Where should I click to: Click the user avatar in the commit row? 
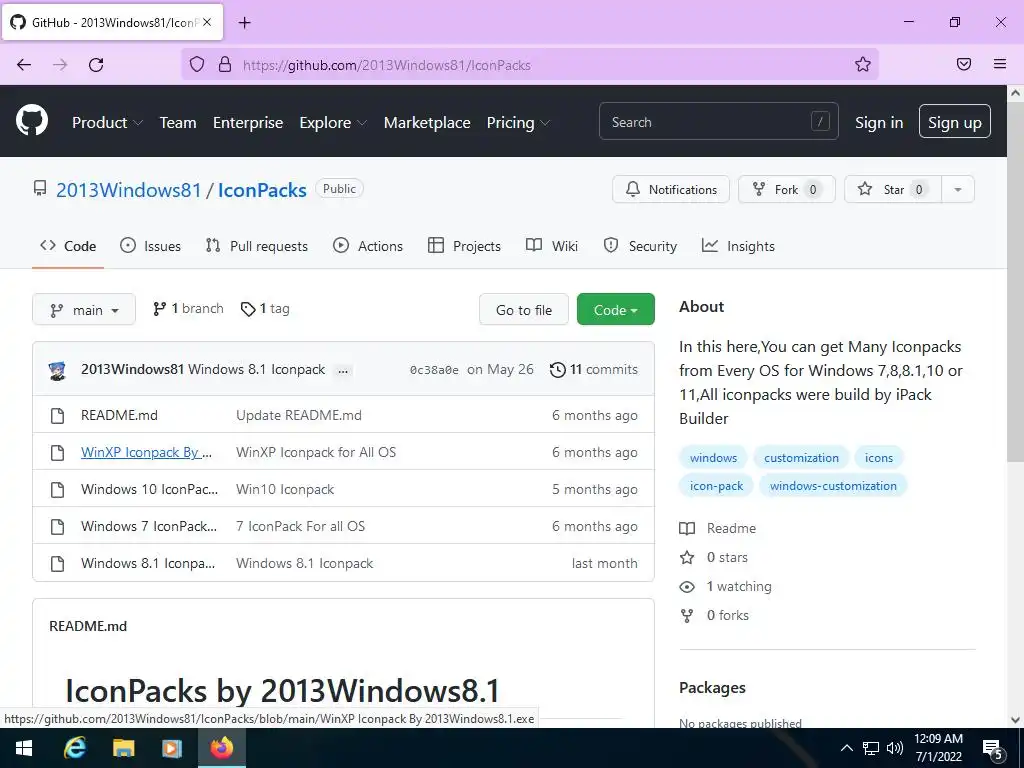[x=57, y=370]
